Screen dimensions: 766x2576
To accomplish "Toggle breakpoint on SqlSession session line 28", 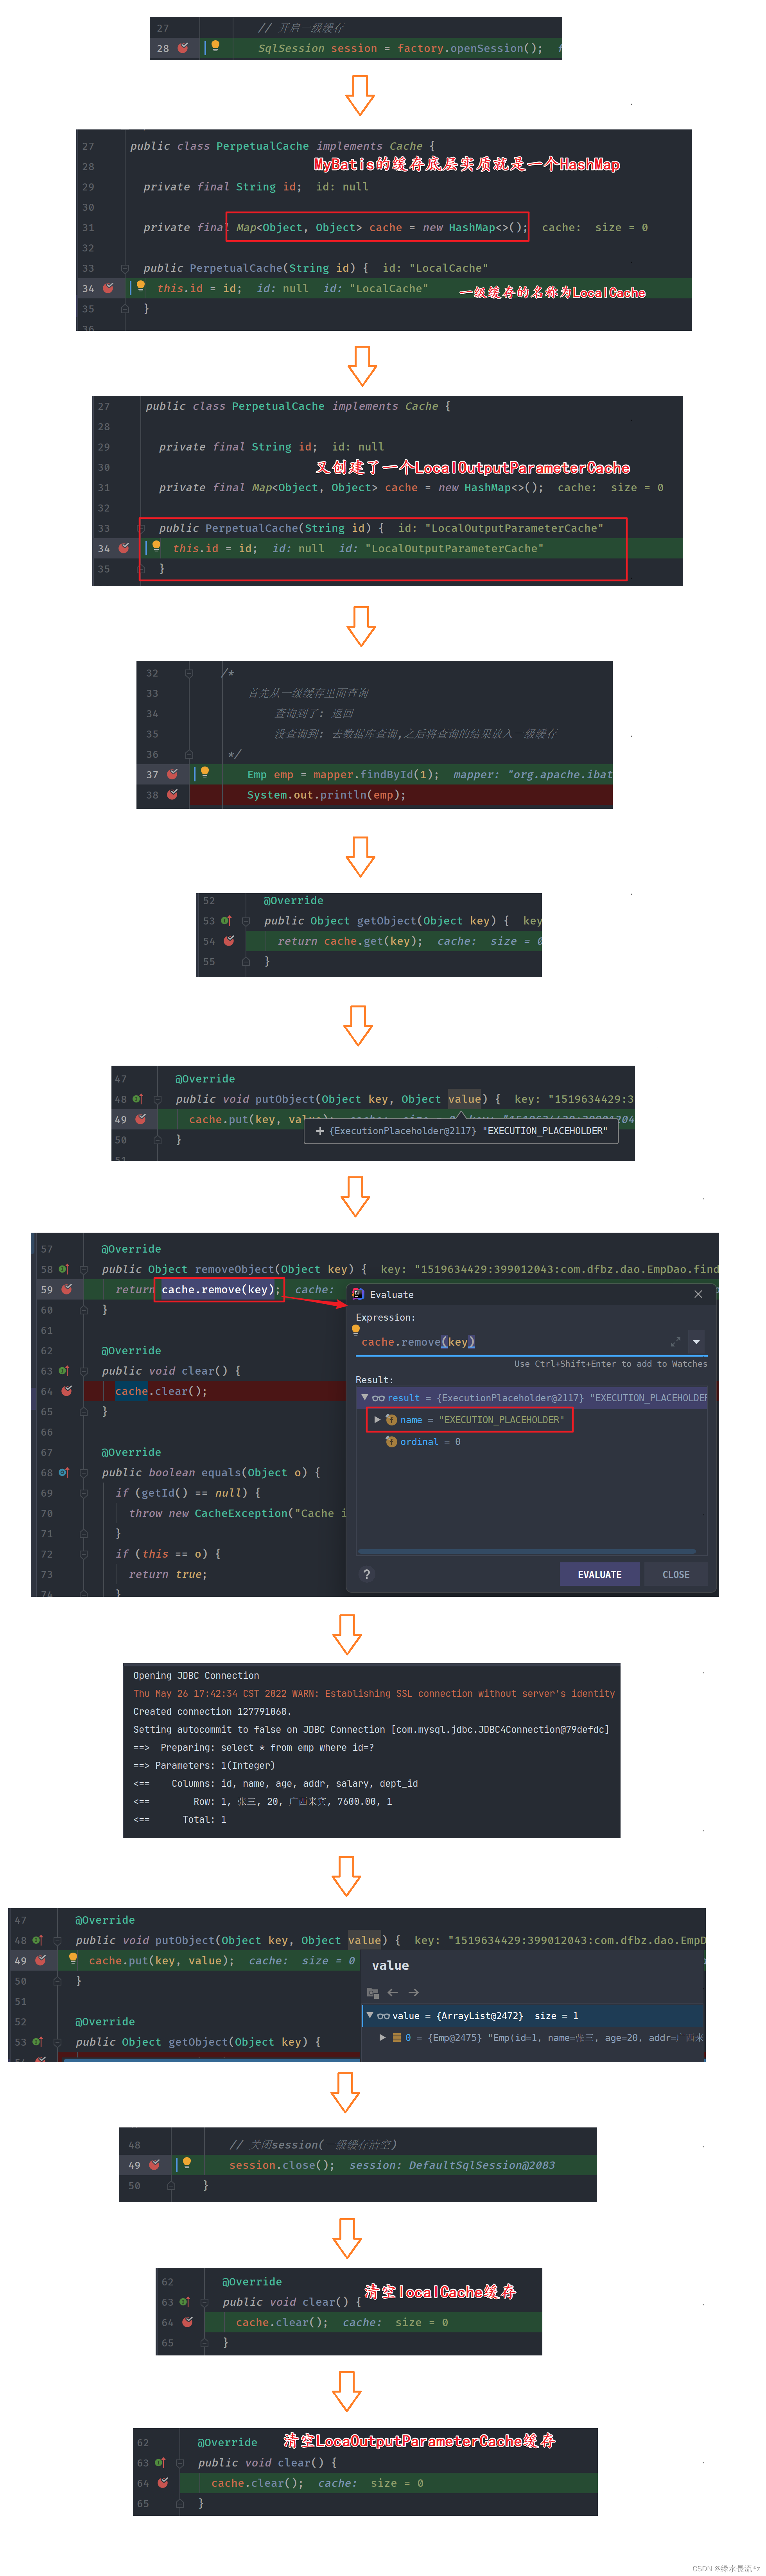I will (x=183, y=48).
